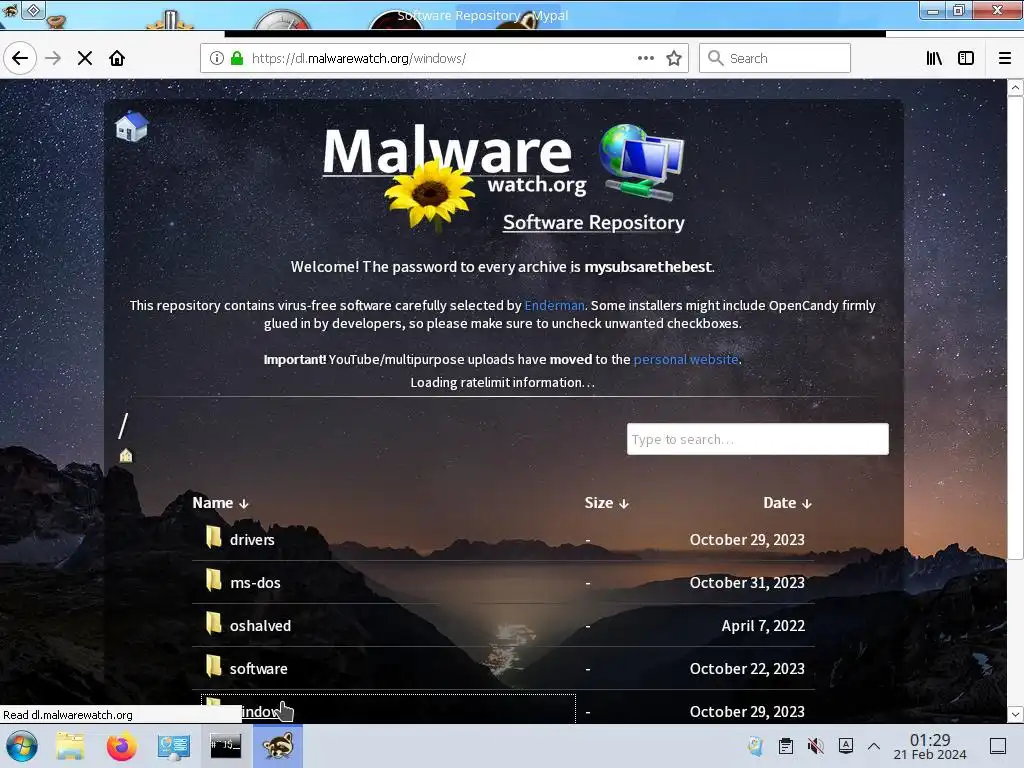Show site information icon in address bar

(x=217, y=58)
